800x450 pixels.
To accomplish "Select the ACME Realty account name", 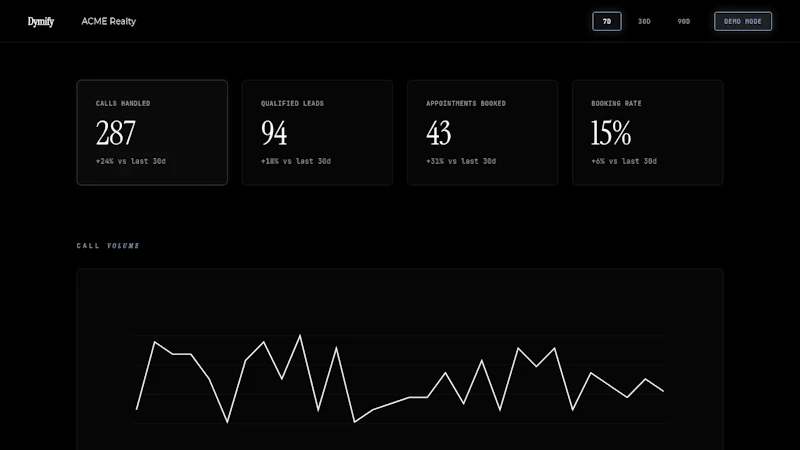I will pyautogui.click(x=109, y=21).
